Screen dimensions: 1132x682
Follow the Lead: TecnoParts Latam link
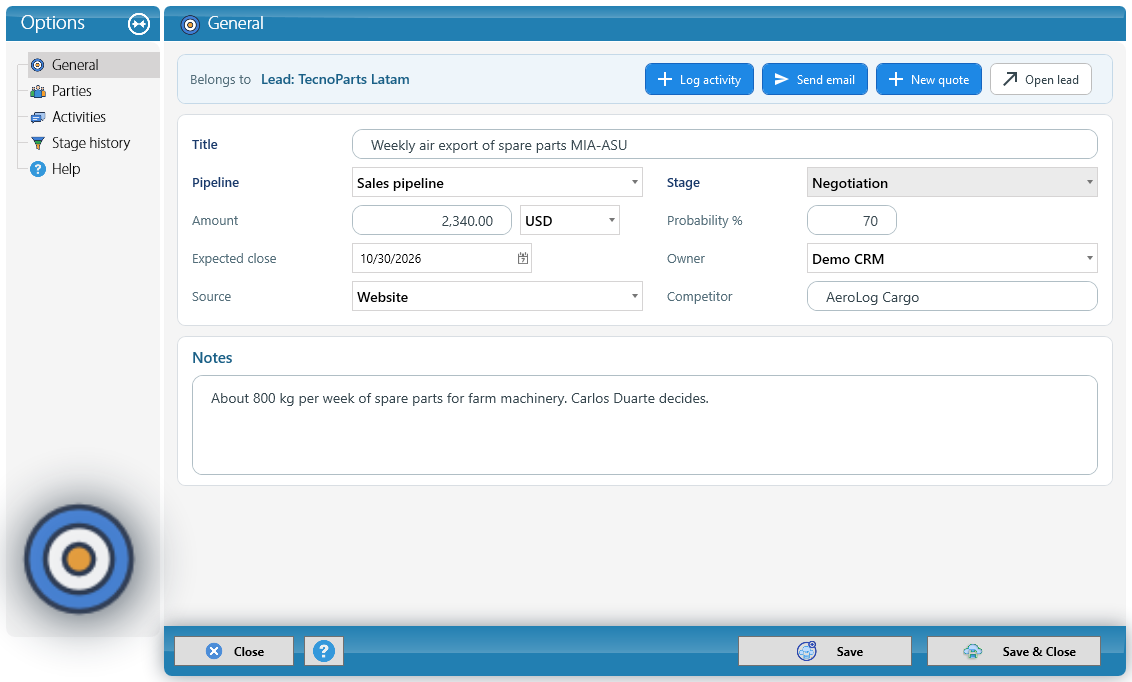335,79
